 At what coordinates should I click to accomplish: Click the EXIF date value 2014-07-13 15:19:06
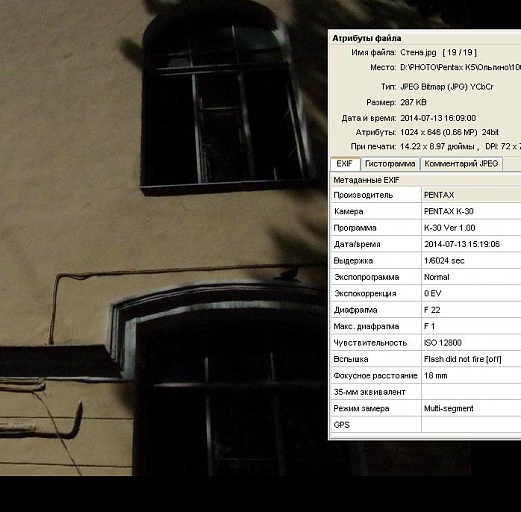(462, 244)
